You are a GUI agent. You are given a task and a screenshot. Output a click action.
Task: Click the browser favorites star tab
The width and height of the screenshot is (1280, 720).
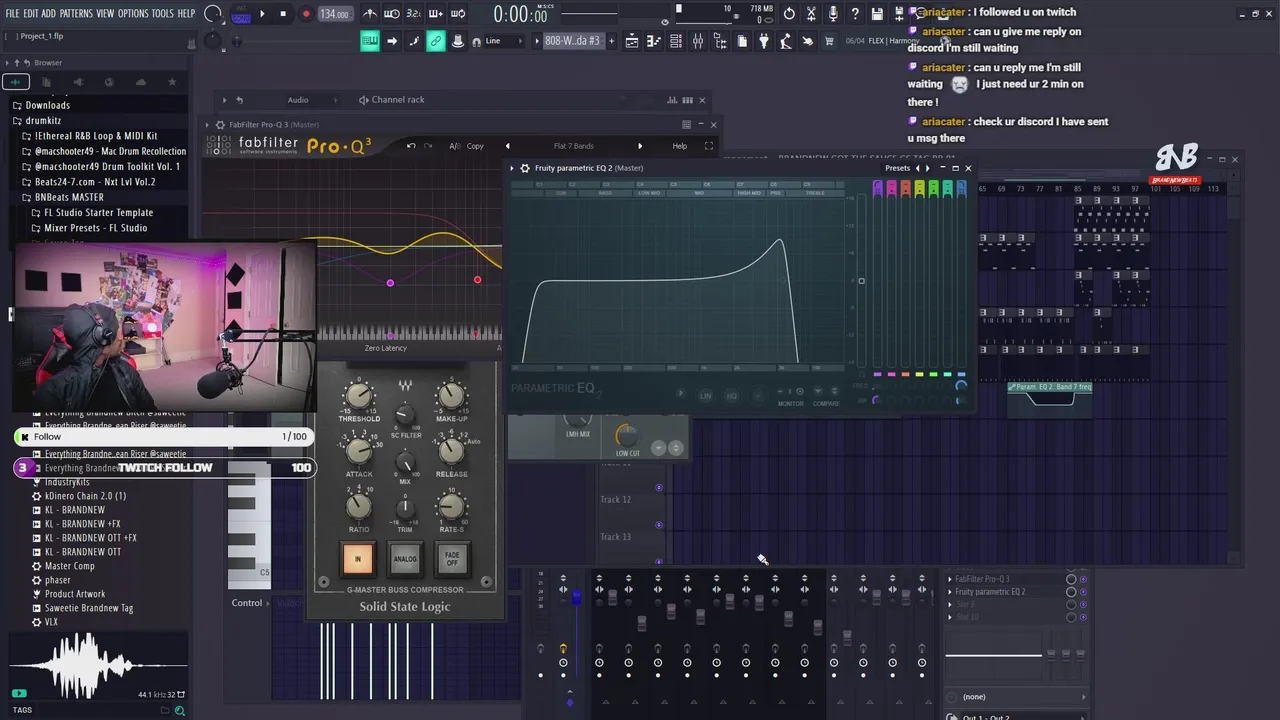(172, 82)
